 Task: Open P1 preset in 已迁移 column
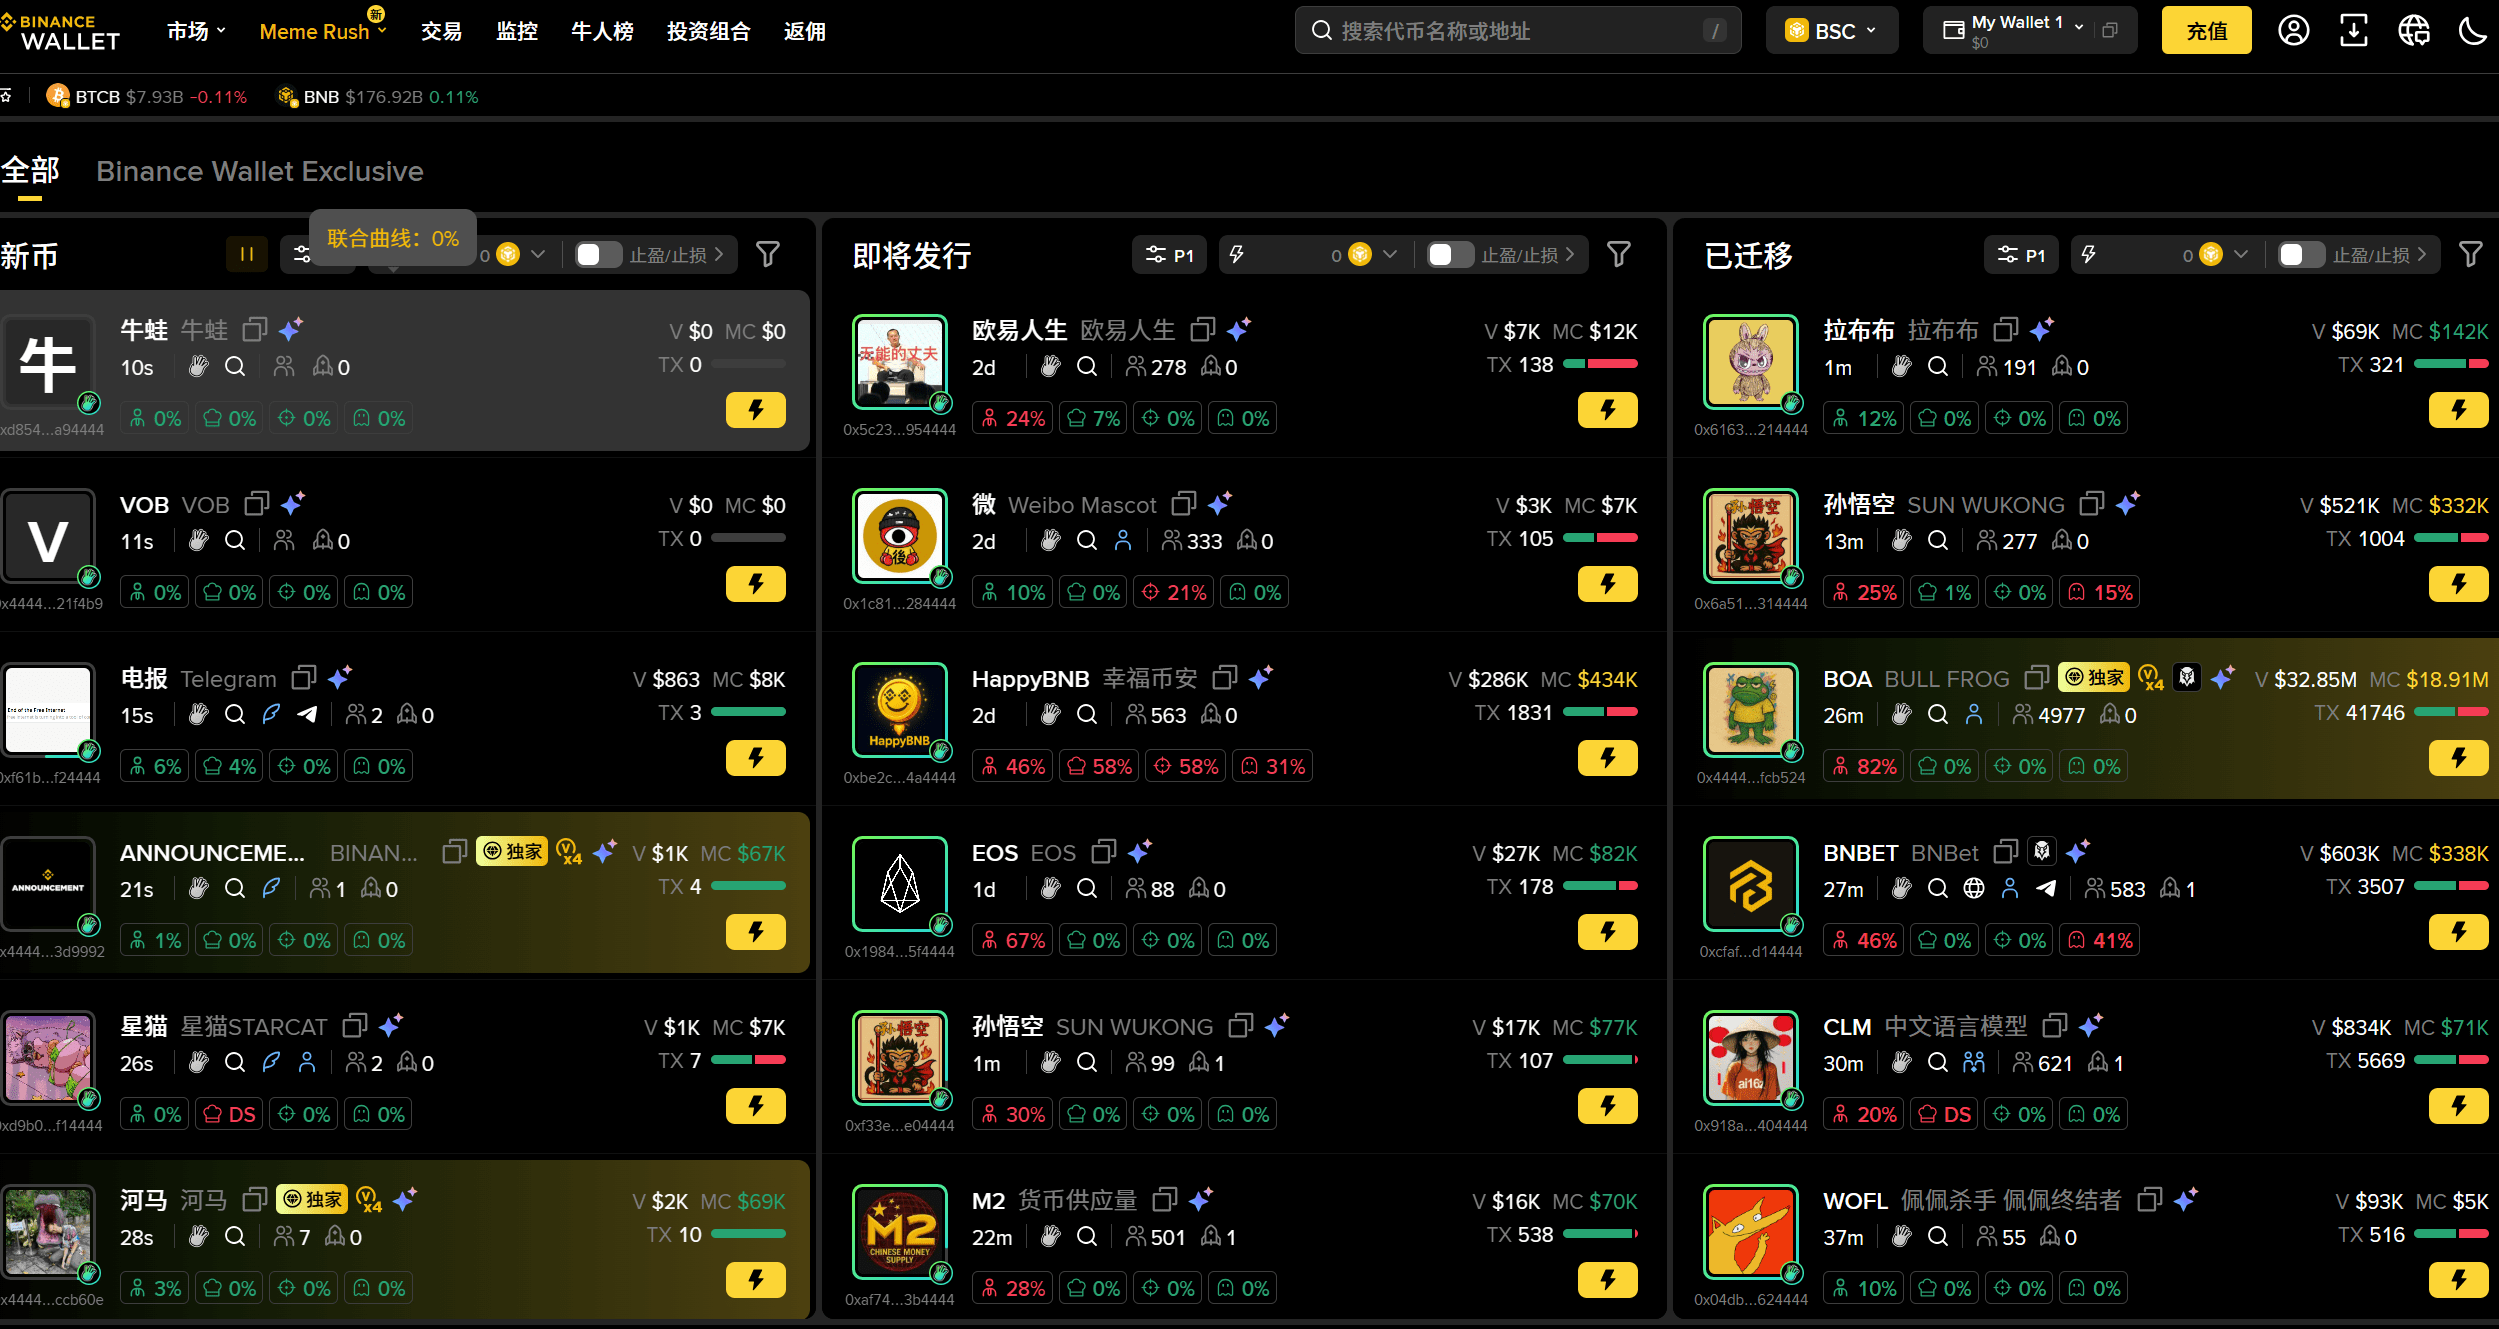click(2022, 255)
